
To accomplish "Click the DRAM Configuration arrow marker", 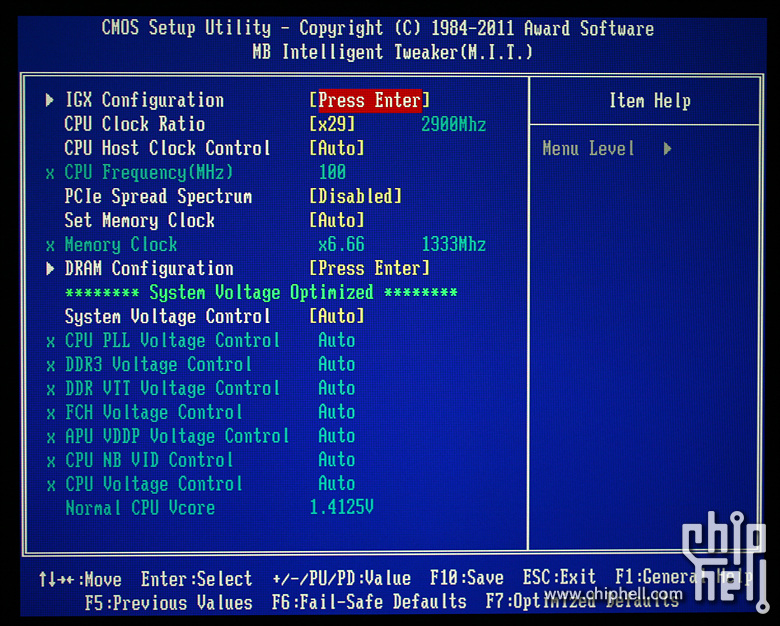I will (50, 269).
